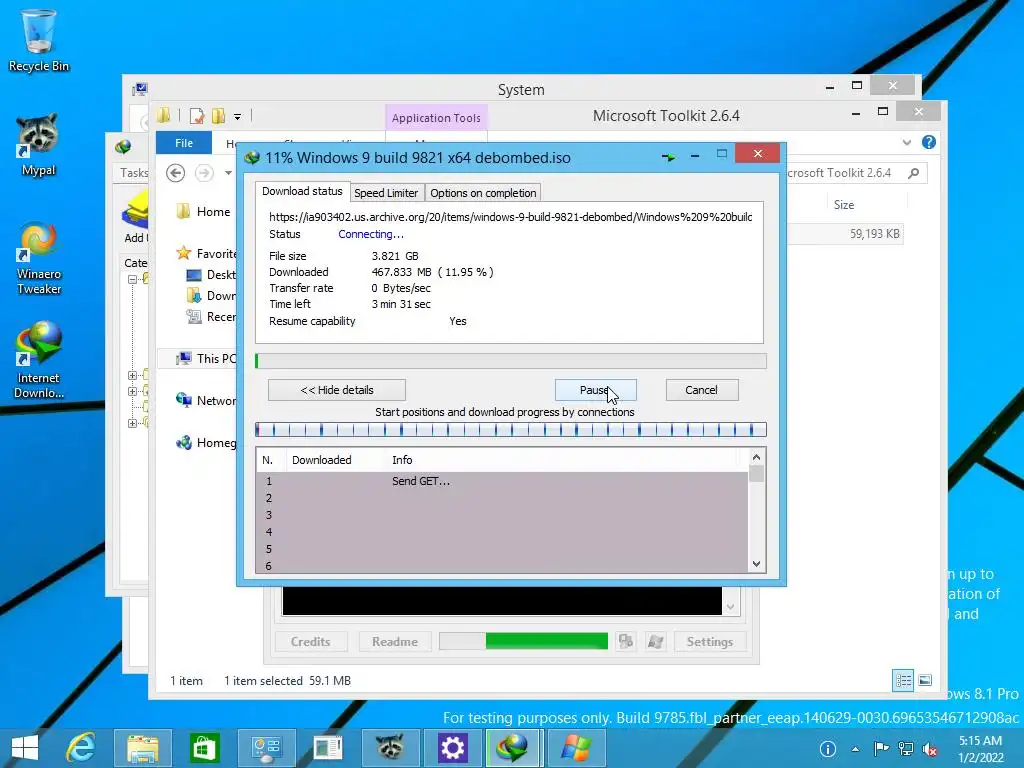Click the Info column header
Viewport: 1024px width, 768px height.
402,460
